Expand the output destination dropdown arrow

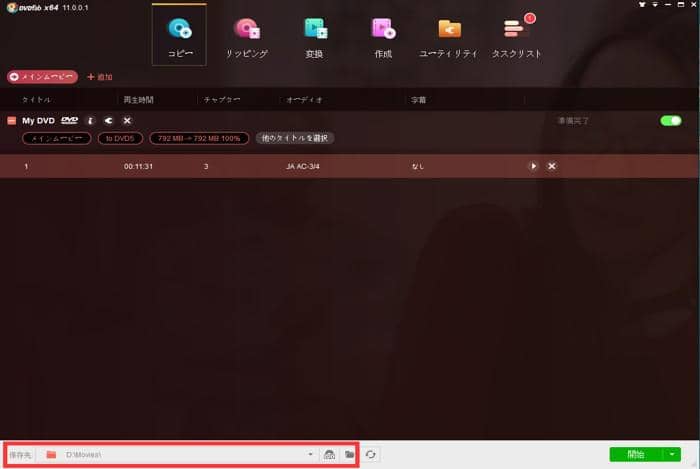(310, 454)
